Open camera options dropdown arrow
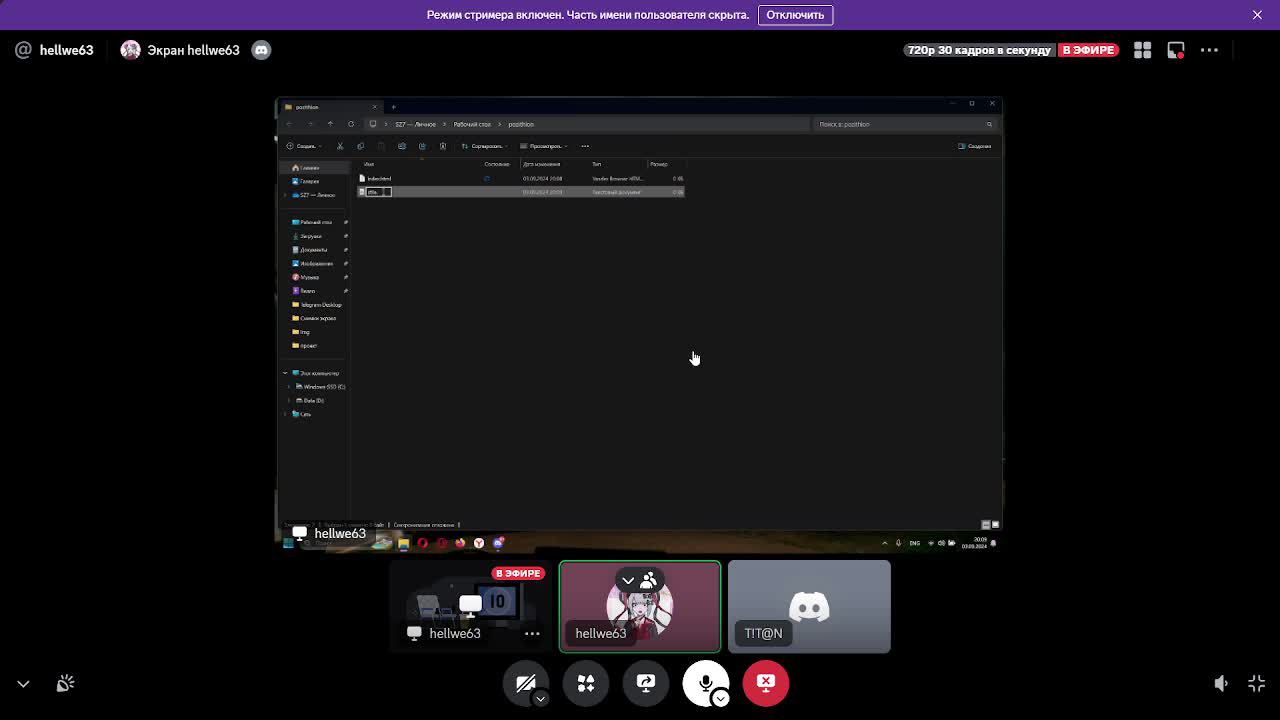This screenshot has height=720, width=1280. click(x=540, y=698)
